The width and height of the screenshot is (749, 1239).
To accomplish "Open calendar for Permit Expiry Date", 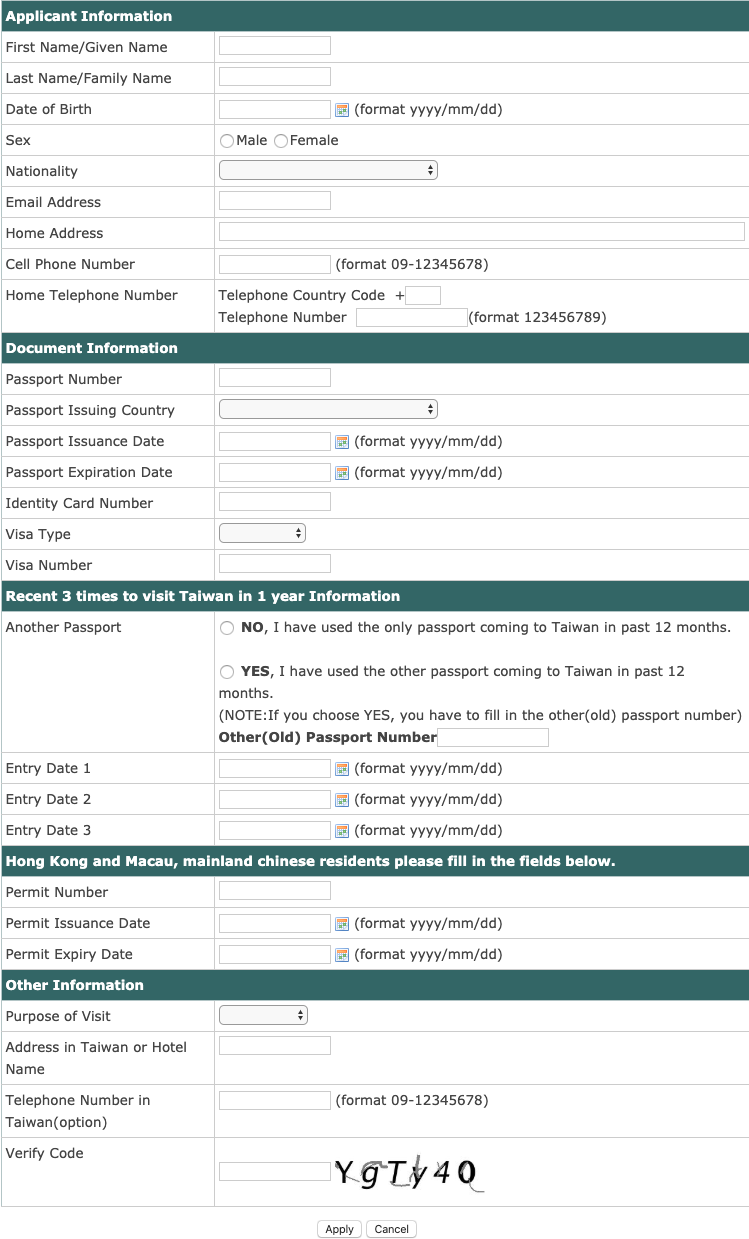I will pos(342,955).
